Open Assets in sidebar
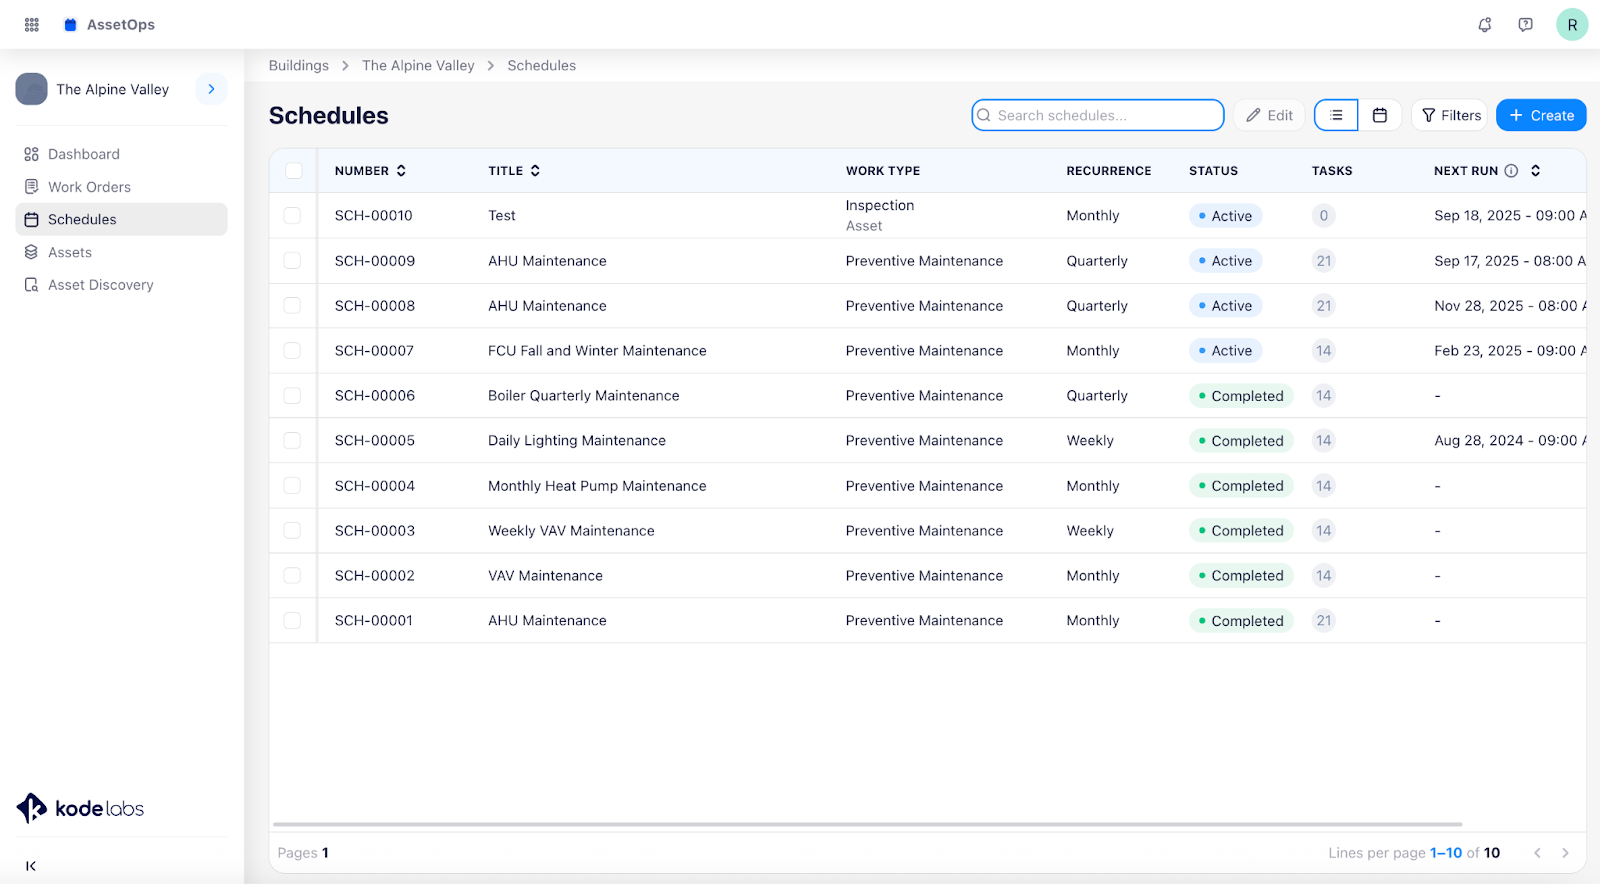Screen dimensions: 1600x884 pyautogui.click(x=122, y=252)
